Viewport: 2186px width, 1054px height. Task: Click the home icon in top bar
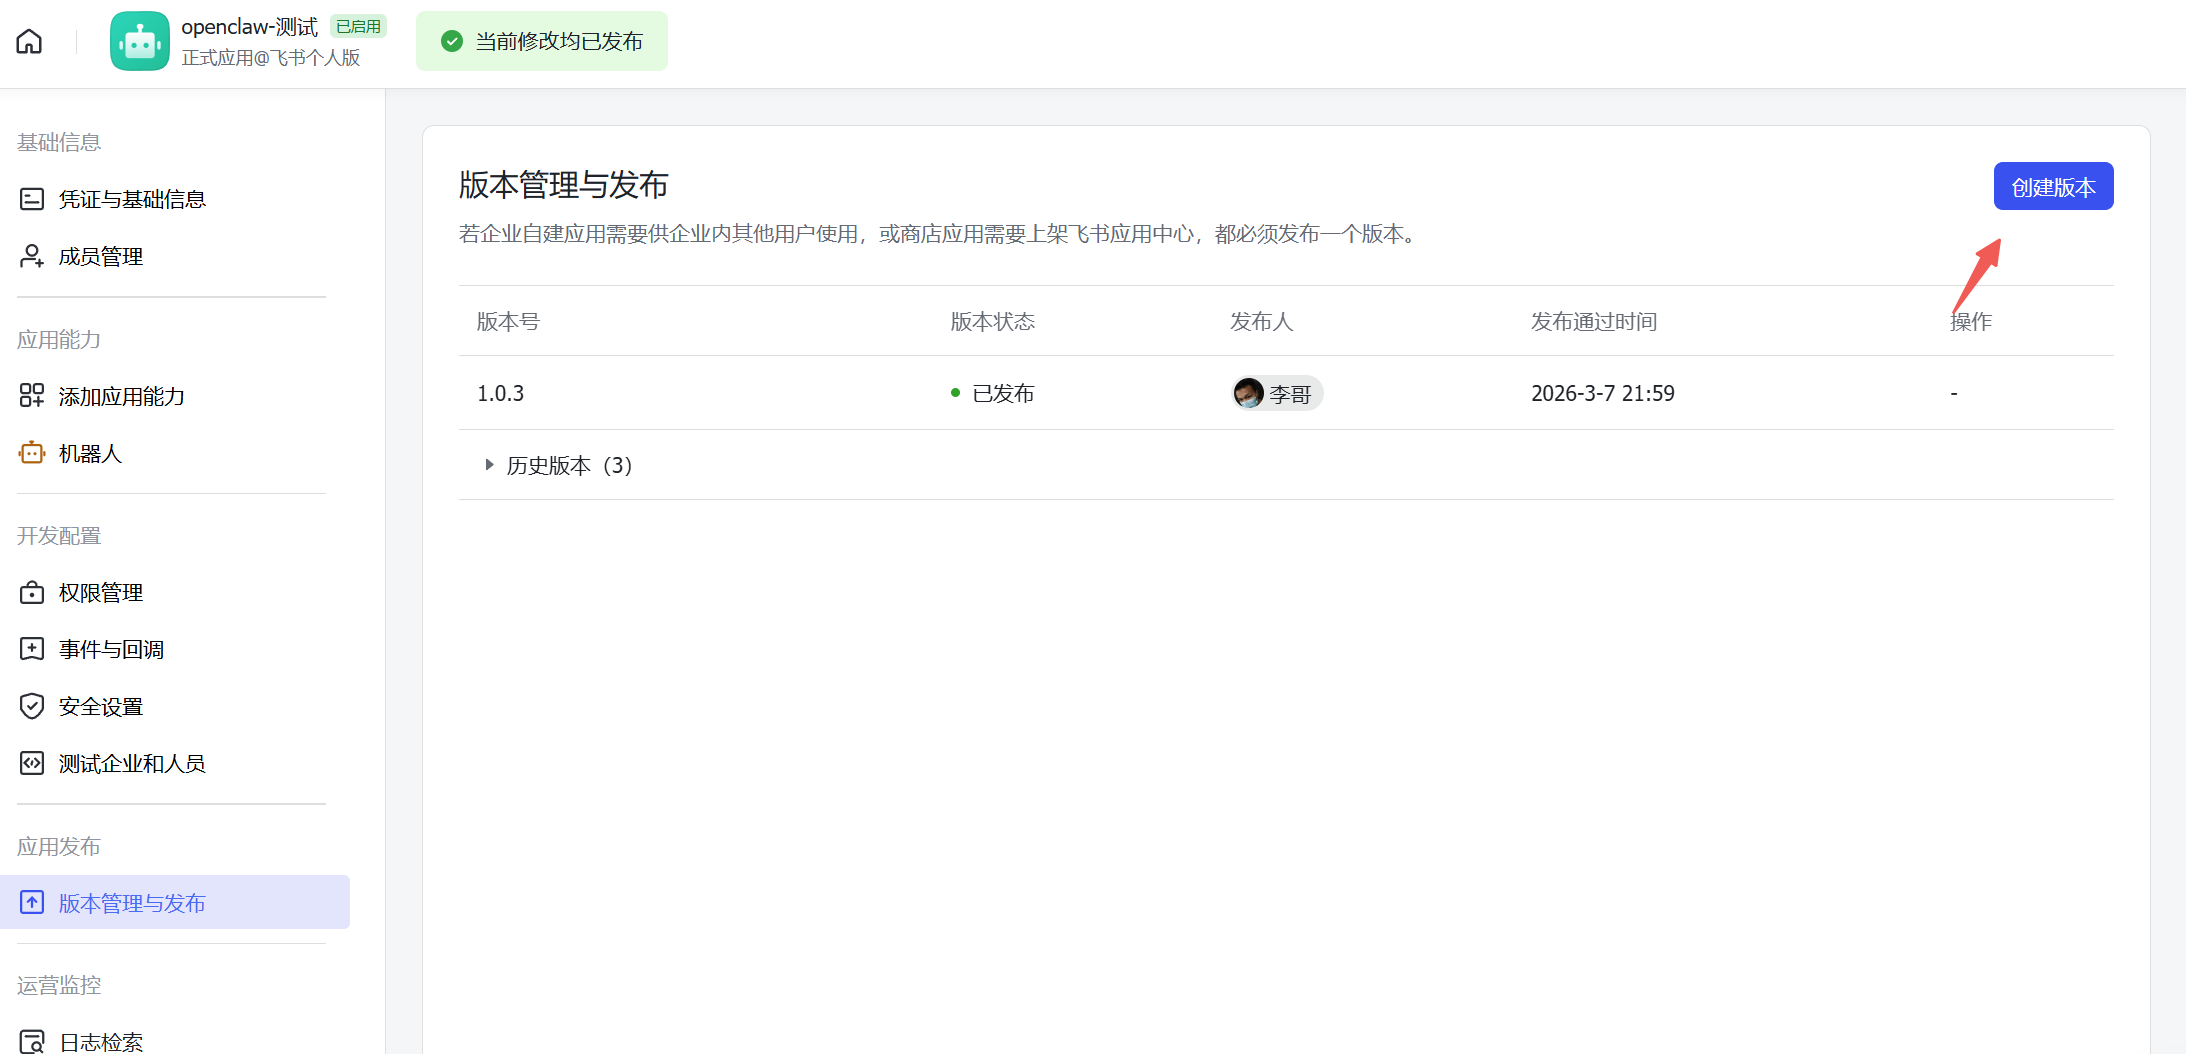[29, 41]
